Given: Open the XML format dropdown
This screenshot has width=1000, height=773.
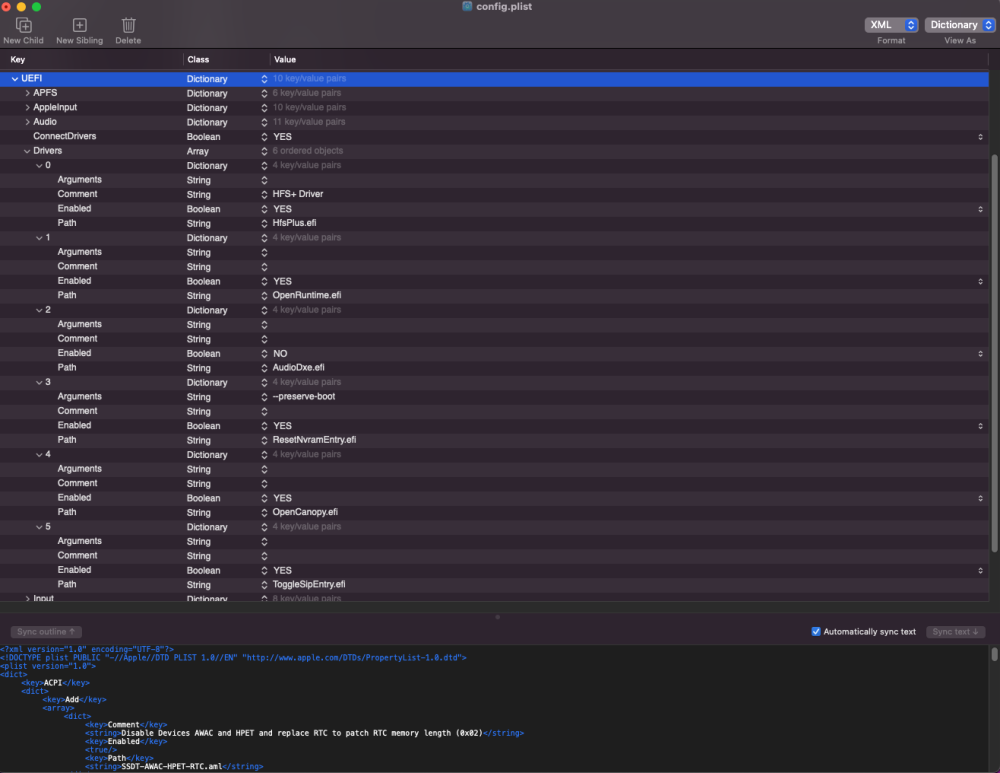Looking at the screenshot, I should (x=891, y=25).
